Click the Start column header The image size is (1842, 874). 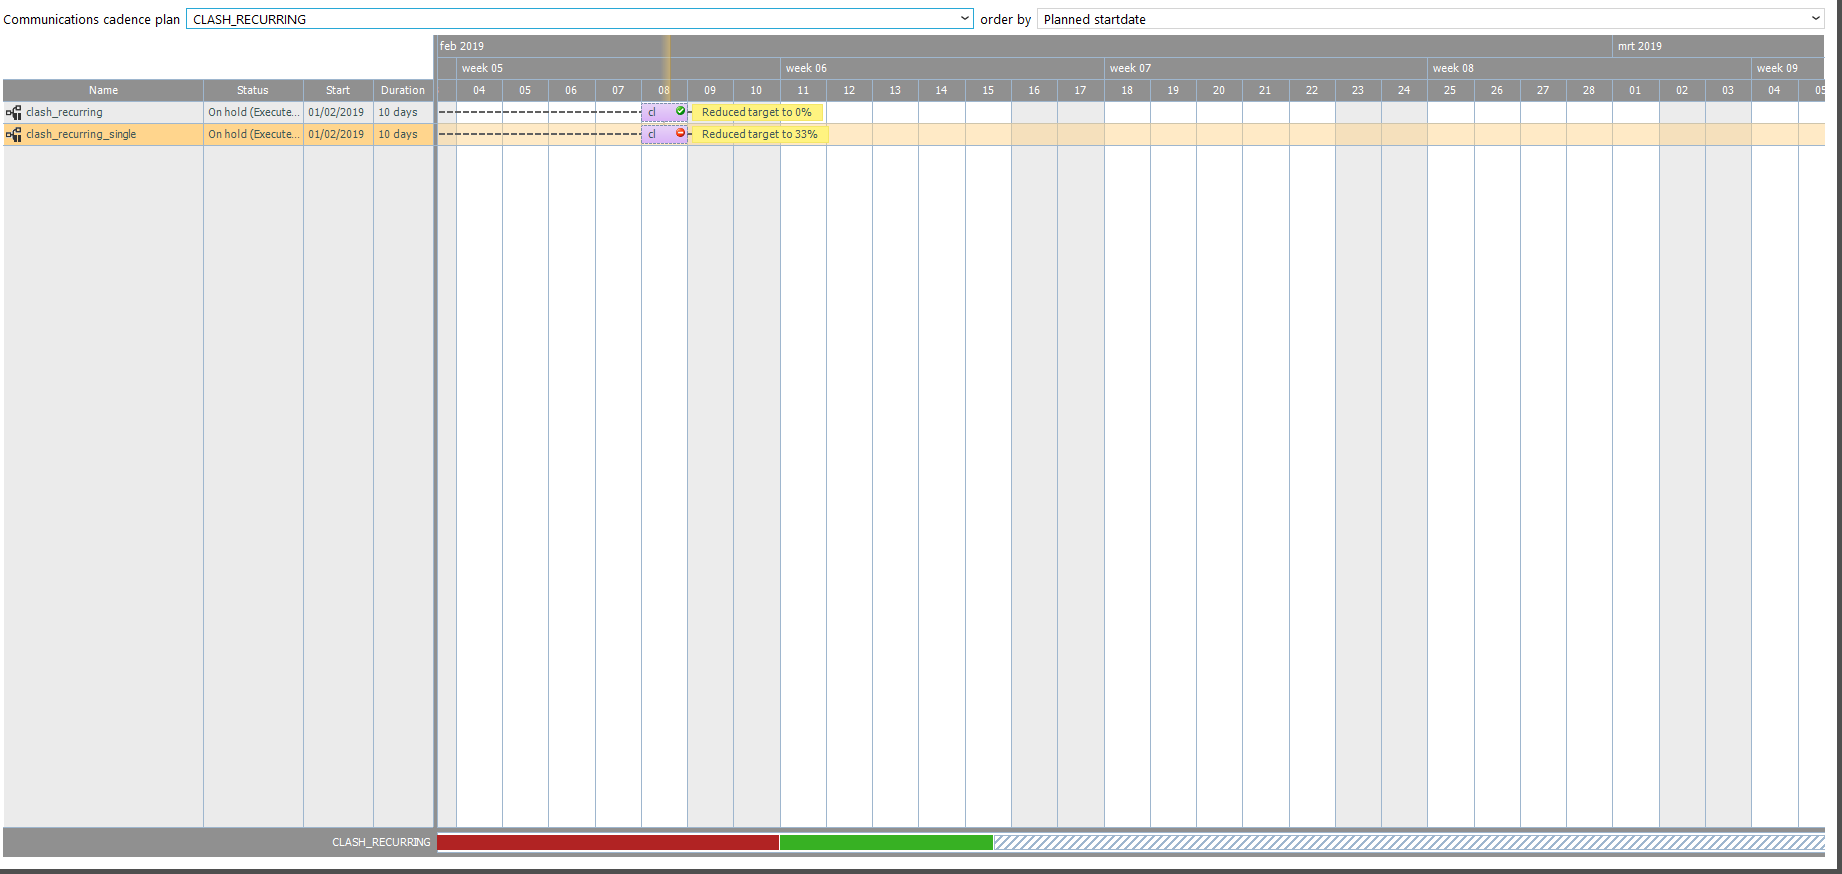click(x=338, y=90)
